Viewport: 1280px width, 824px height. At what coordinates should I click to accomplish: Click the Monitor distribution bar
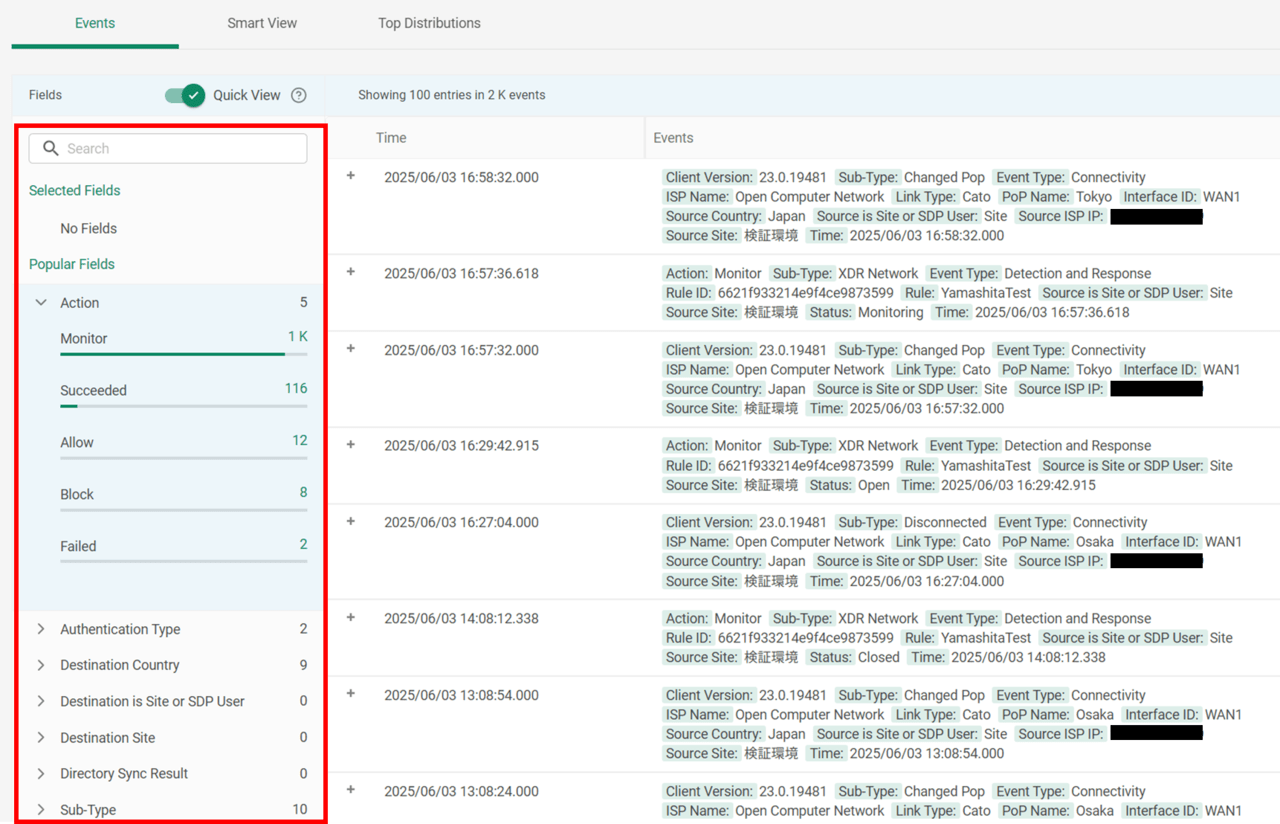[x=183, y=354]
